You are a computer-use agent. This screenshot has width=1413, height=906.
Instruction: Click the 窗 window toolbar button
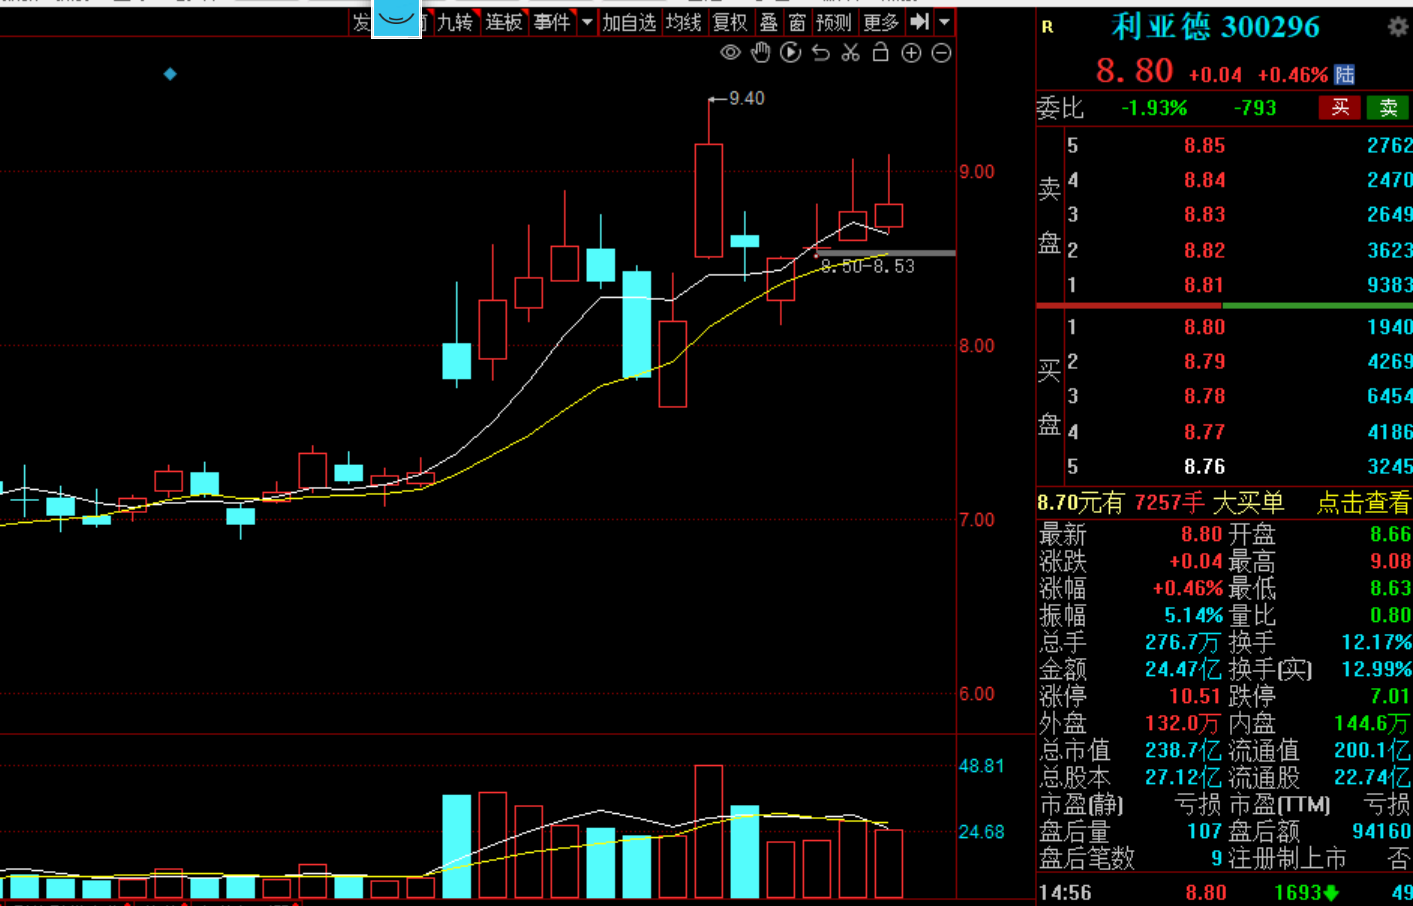797,22
